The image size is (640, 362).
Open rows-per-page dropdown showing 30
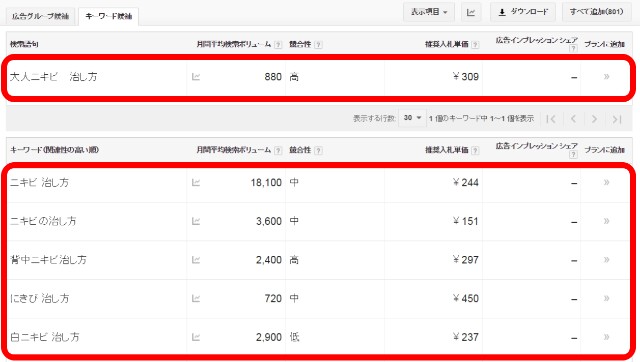412,118
